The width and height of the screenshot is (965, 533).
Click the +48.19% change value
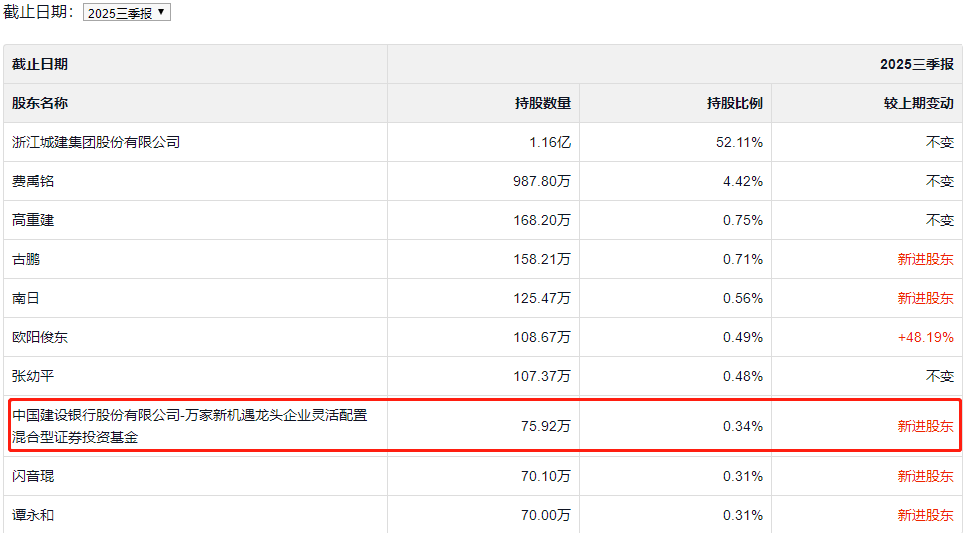point(925,337)
